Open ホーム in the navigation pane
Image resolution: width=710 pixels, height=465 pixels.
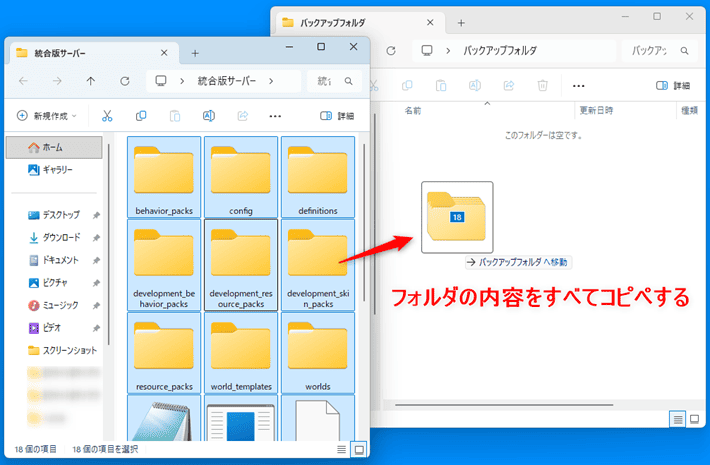52,147
